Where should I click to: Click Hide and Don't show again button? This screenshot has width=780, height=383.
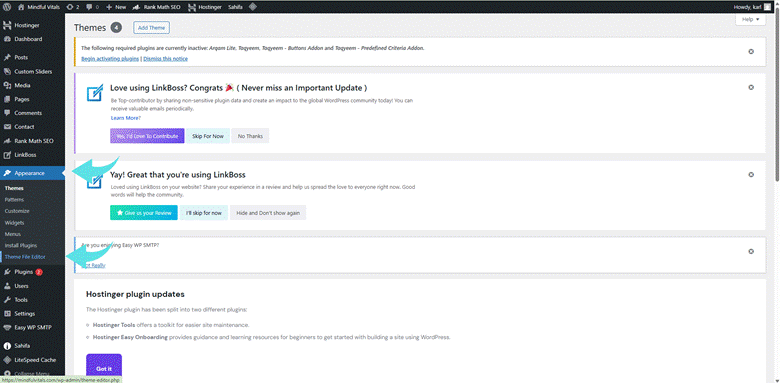point(268,213)
